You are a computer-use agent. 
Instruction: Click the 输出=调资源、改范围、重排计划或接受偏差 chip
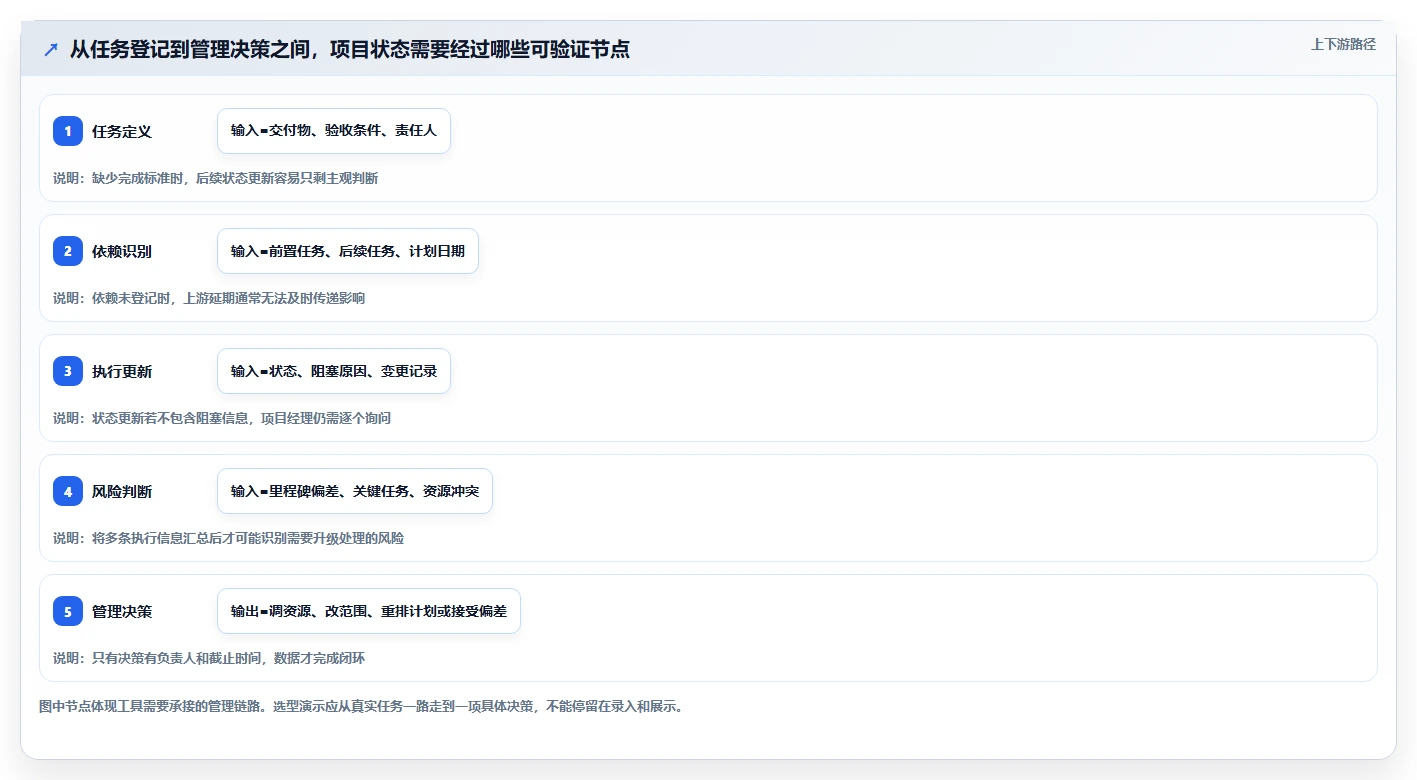369,611
